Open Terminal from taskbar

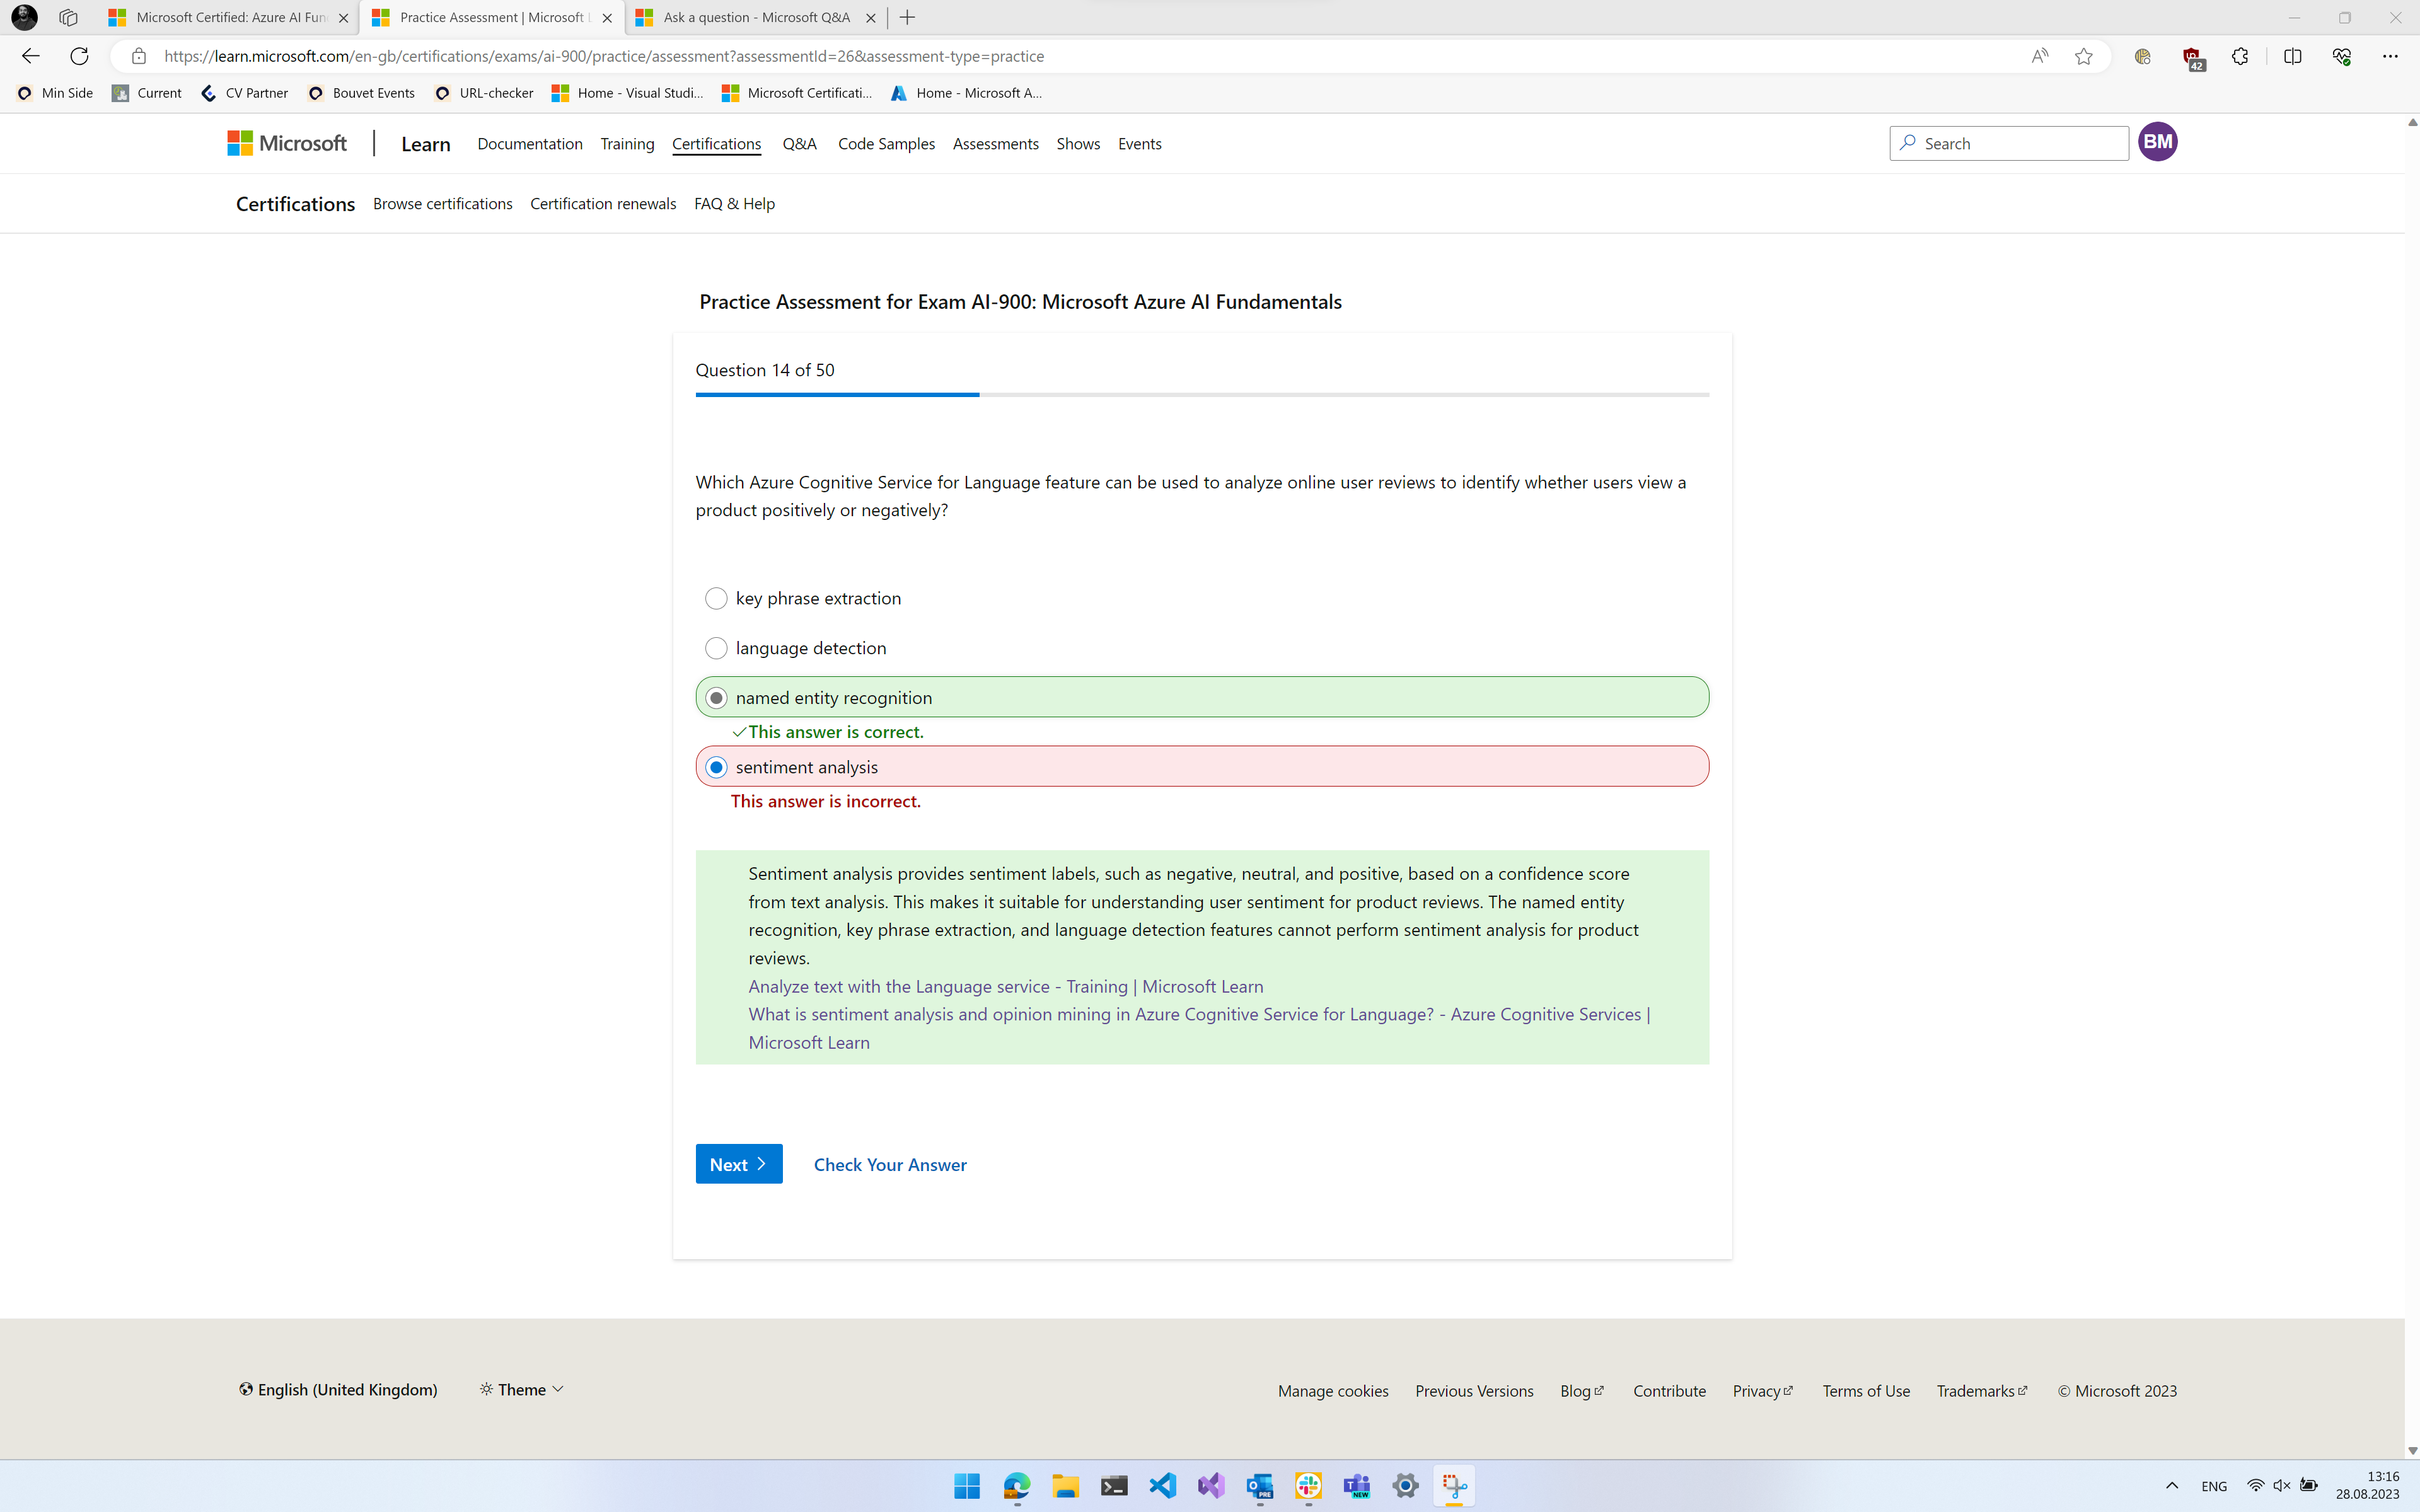[x=1114, y=1486]
